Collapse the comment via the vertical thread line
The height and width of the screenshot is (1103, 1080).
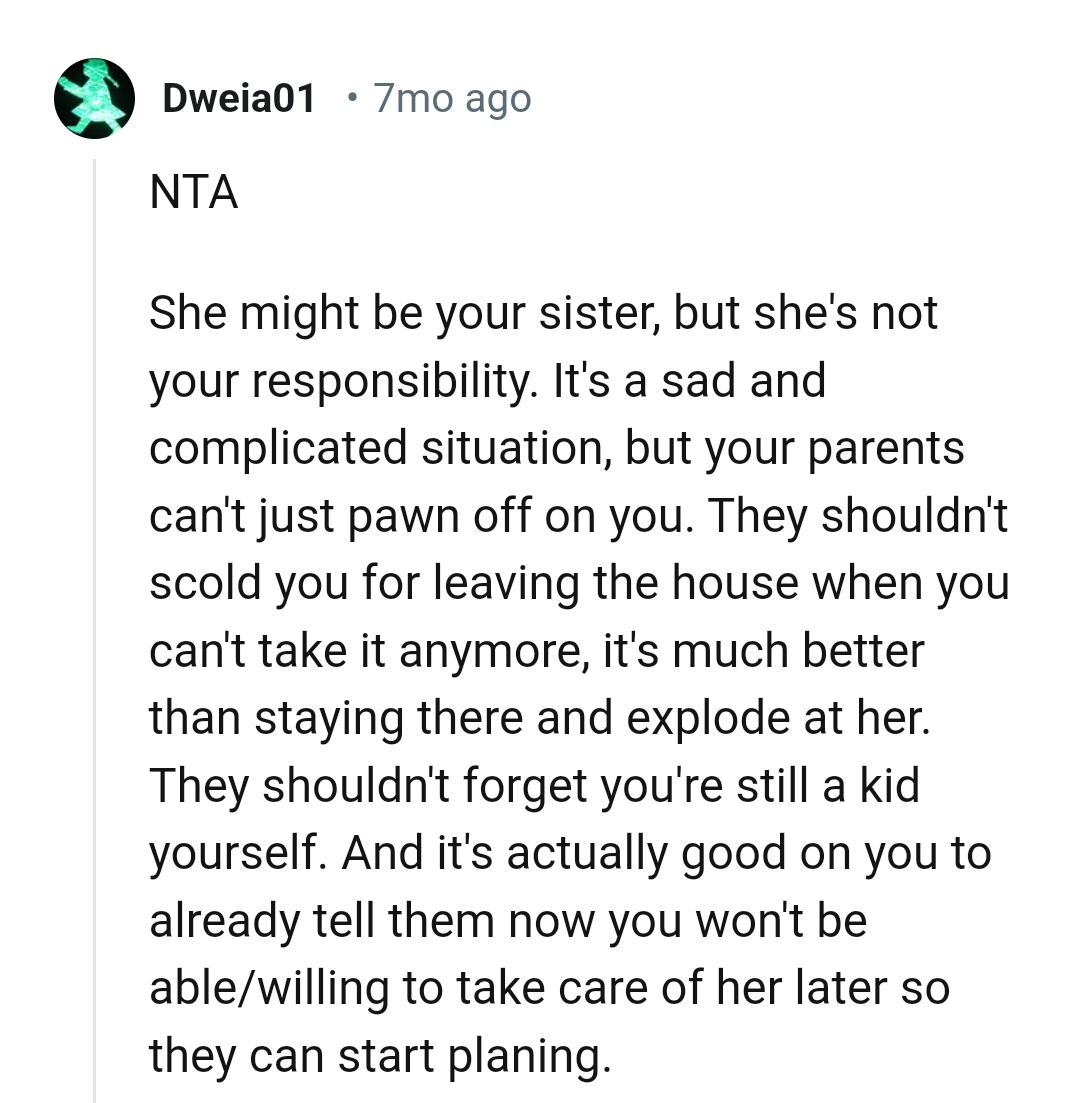(x=95, y=630)
